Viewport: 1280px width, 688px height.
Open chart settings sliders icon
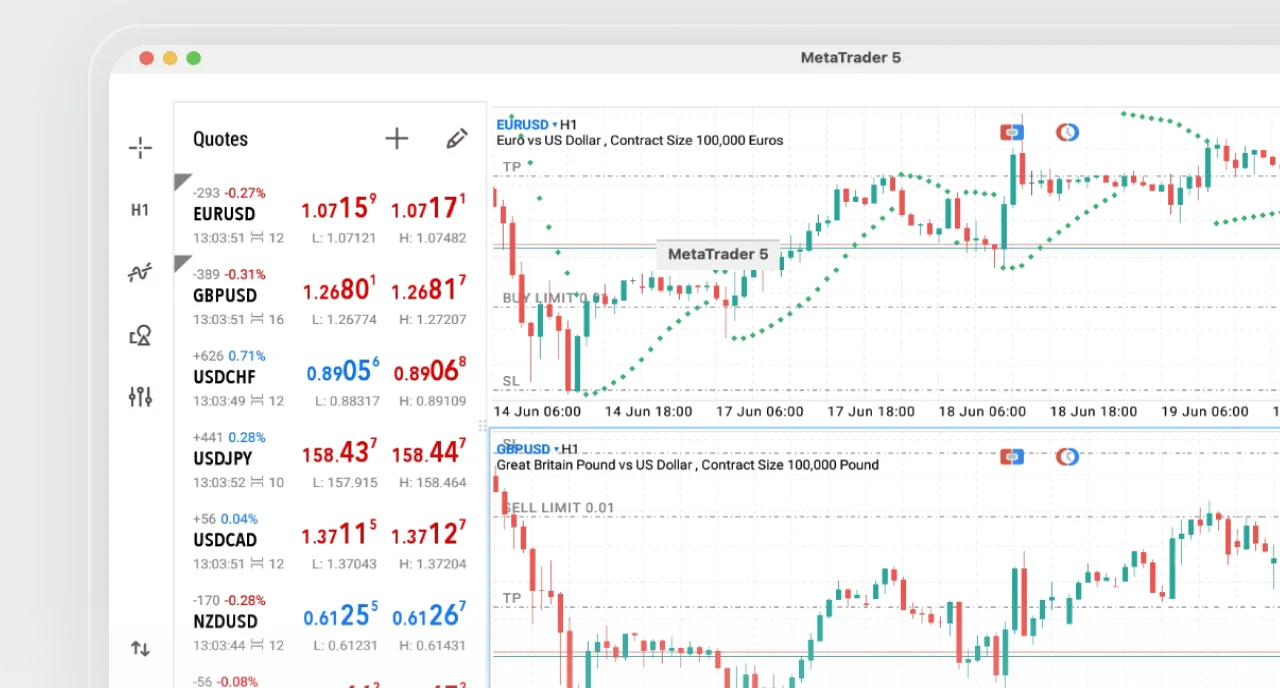click(x=140, y=397)
